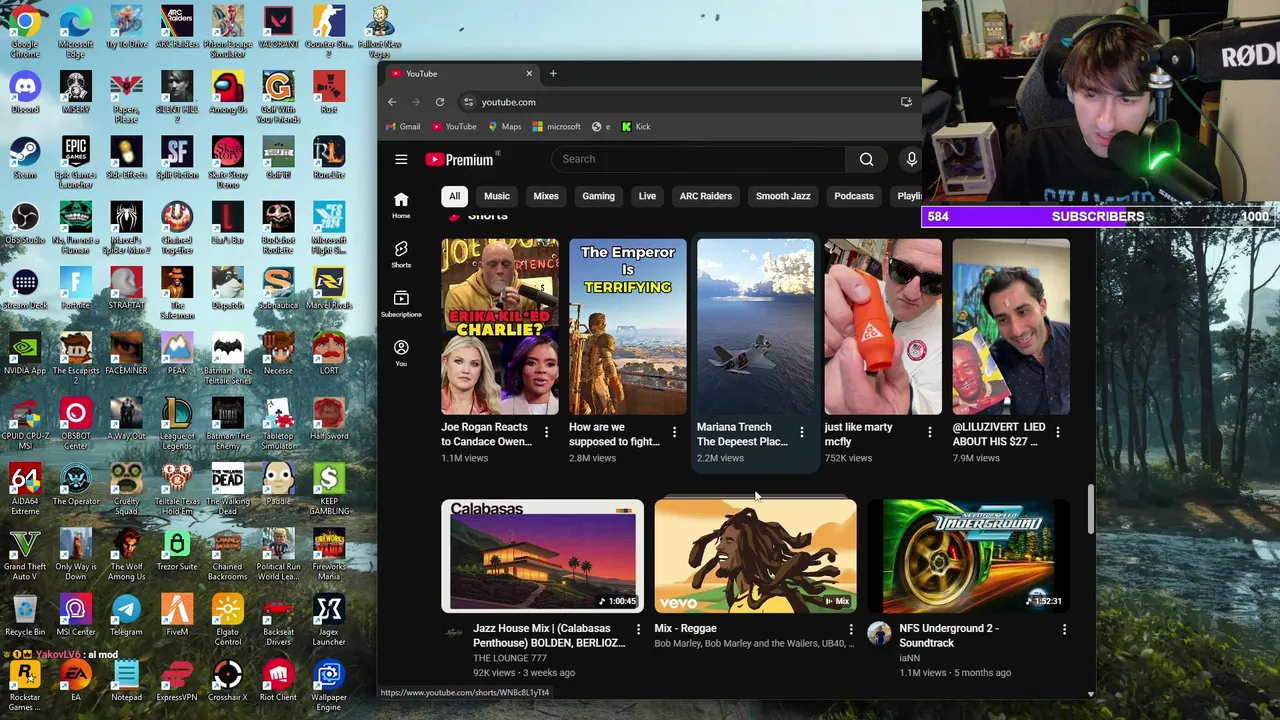Open the Discord desktop shortcut
The height and width of the screenshot is (720, 1280).
pos(25,93)
